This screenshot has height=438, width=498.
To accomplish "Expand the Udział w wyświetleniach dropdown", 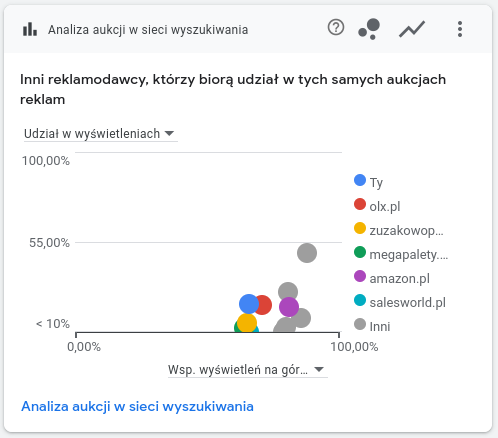I will 100,134.
